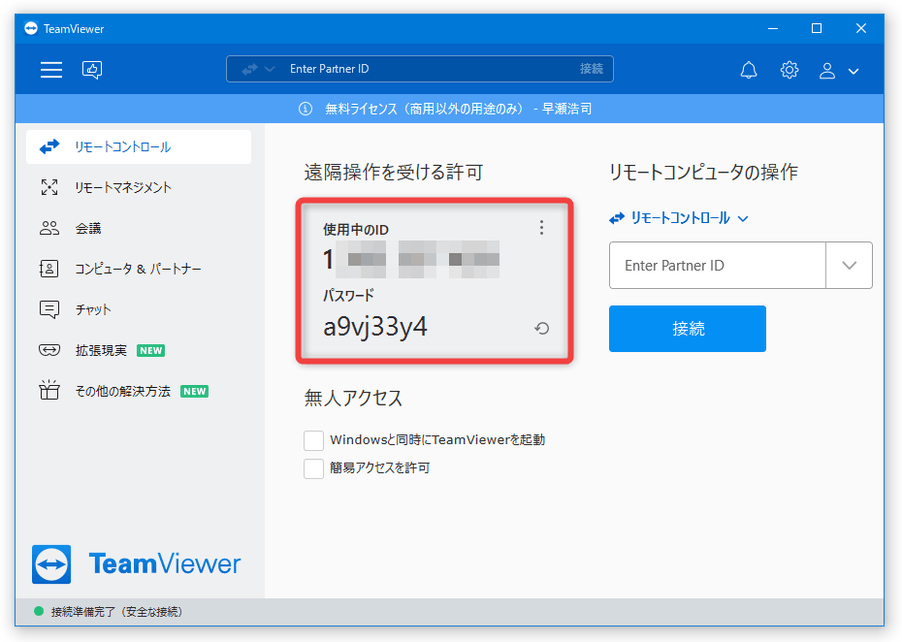Maximize the TeamViewer window

[816, 28]
